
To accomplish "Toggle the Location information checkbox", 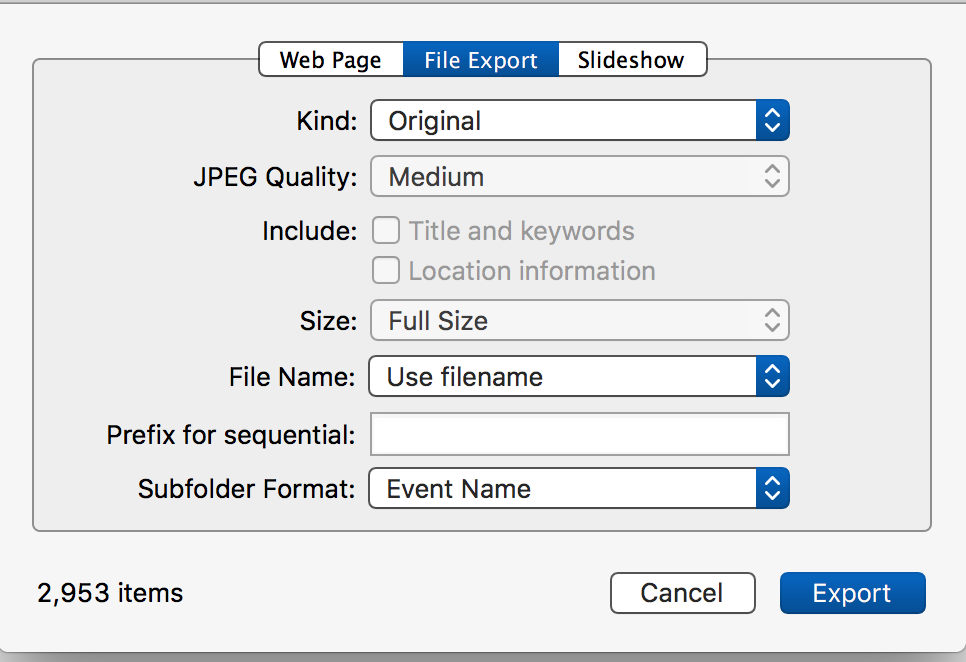I will point(385,271).
